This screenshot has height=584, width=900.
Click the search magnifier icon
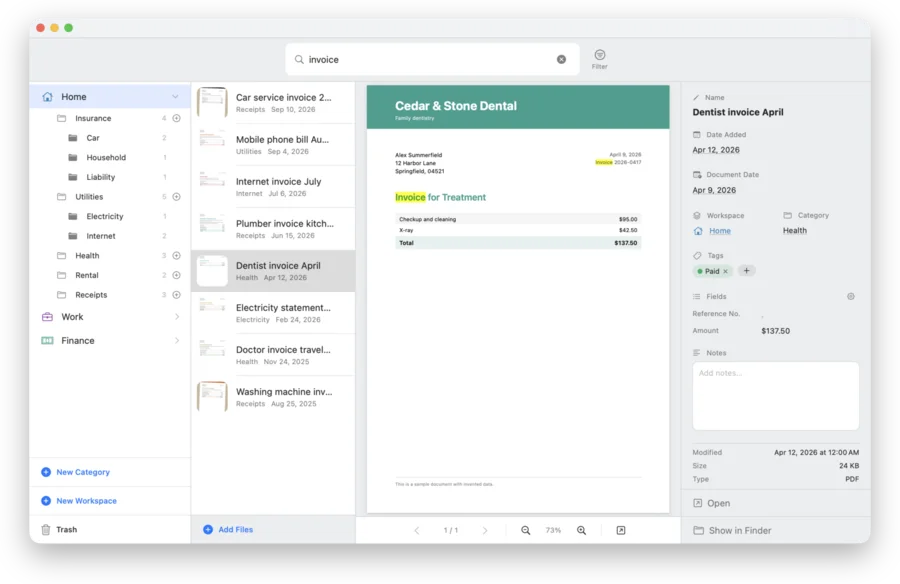pos(299,59)
